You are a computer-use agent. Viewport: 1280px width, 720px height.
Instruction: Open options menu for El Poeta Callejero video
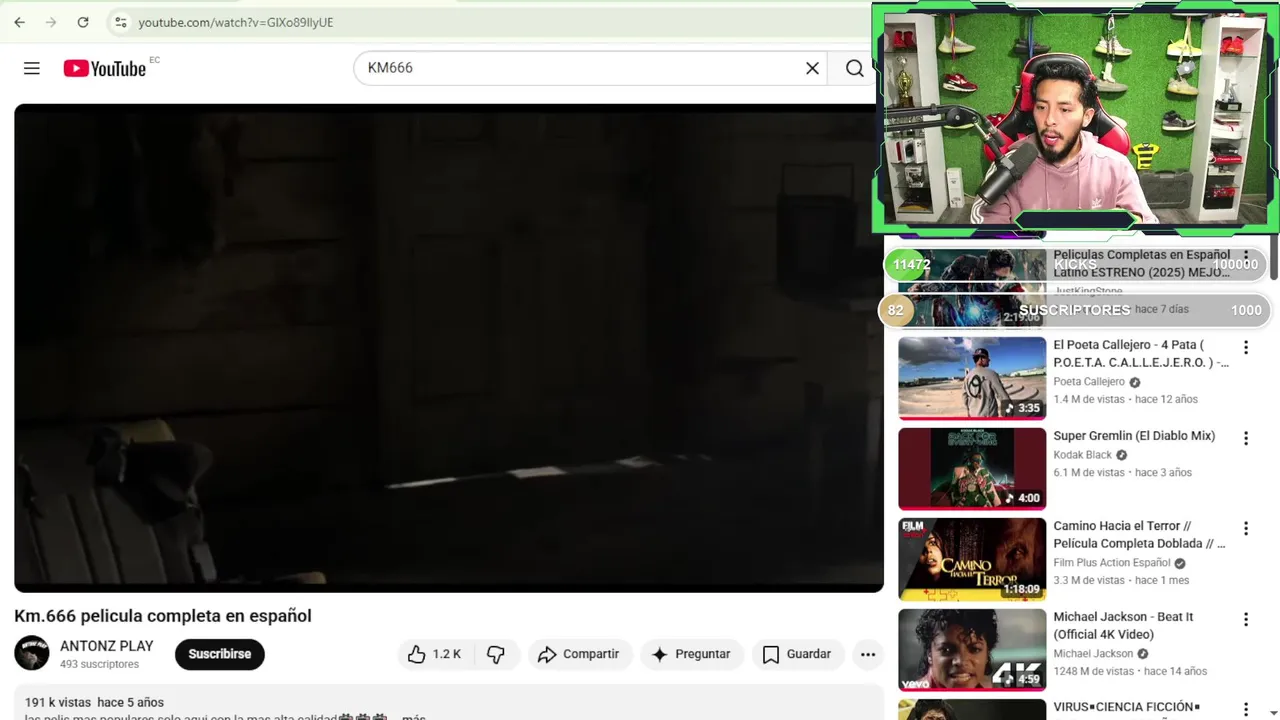click(x=1246, y=348)
